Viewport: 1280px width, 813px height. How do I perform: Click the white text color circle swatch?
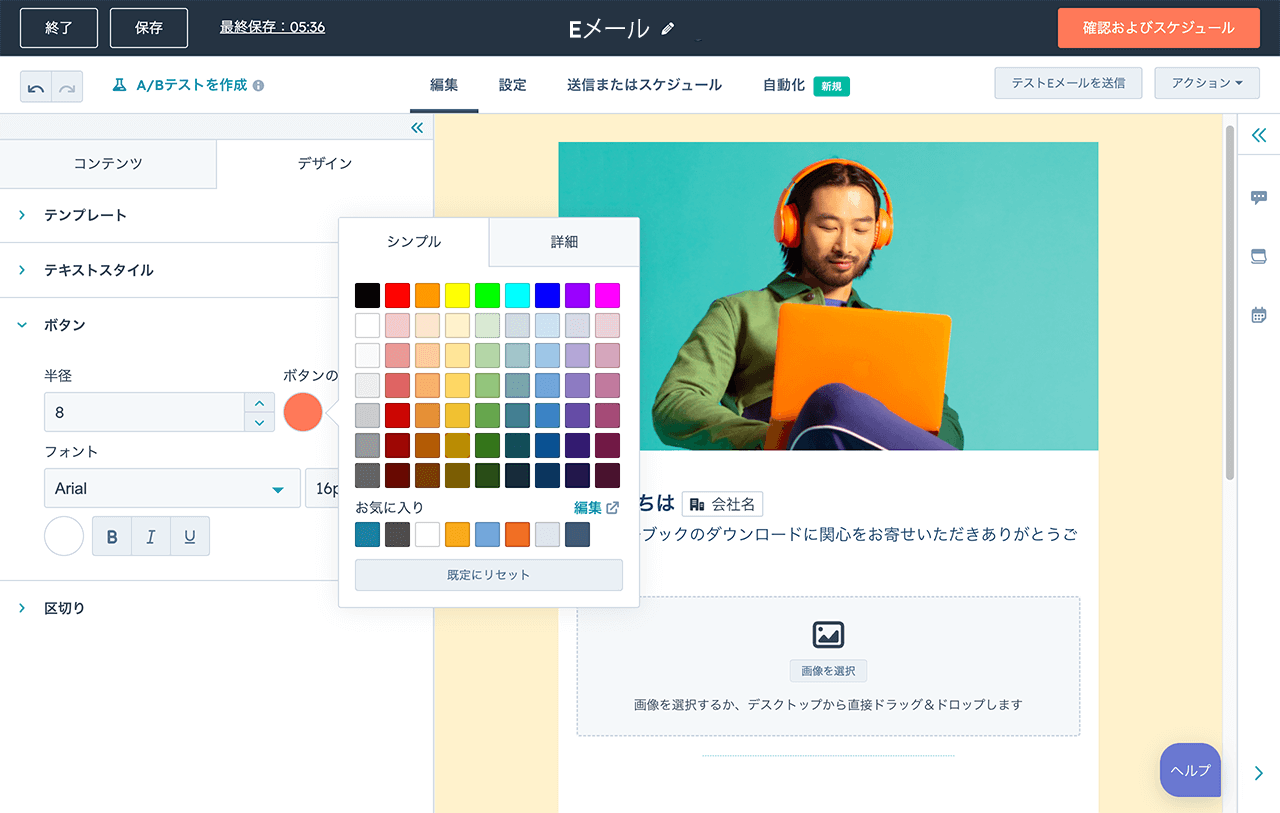pyautogui.click(x=64, y=537)
